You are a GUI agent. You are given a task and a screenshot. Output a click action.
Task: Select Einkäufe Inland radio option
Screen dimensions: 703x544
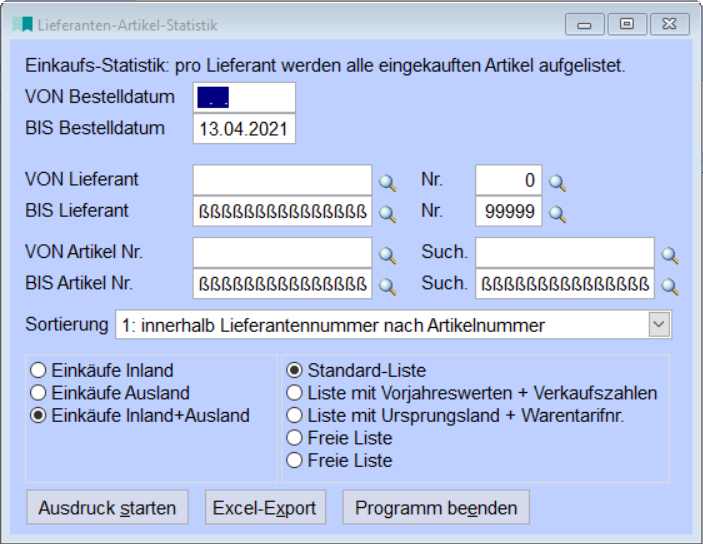coord(39,372)
